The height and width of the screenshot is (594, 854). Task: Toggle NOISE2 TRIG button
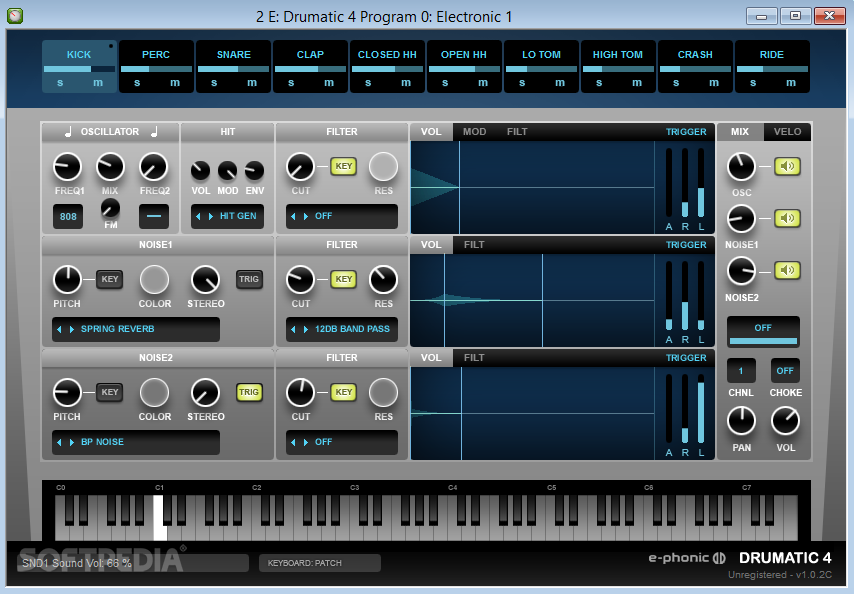coord(249,392)
